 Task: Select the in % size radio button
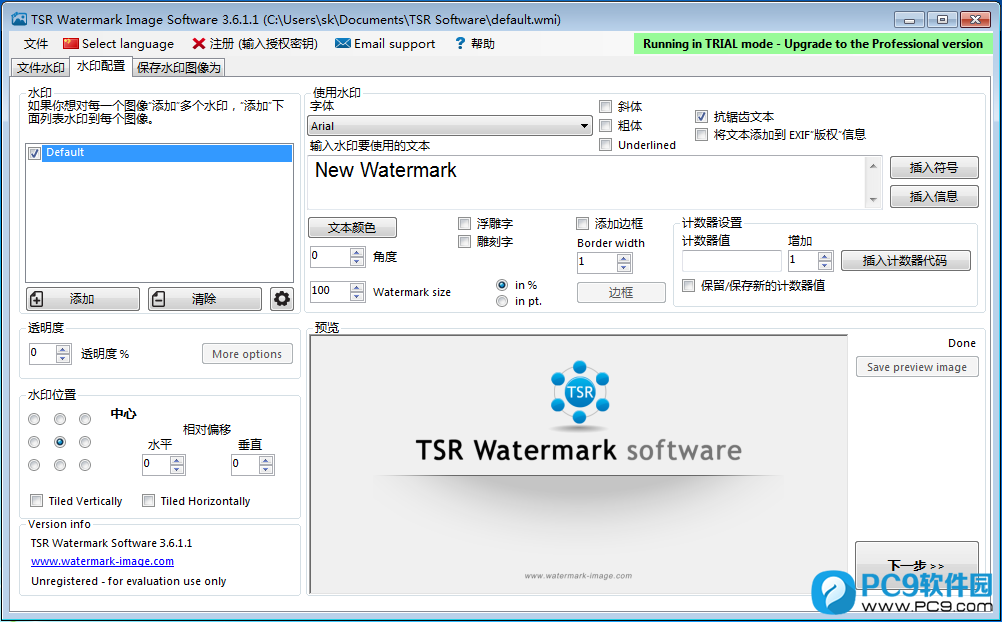point(502,285)
